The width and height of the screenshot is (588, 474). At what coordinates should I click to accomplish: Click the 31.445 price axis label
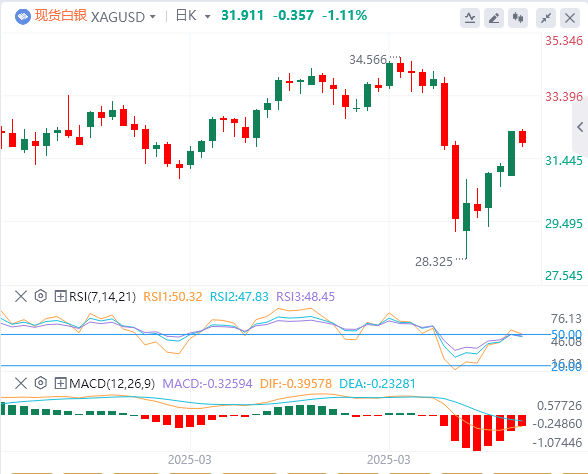pyautogui.click(x=564, y=160)
